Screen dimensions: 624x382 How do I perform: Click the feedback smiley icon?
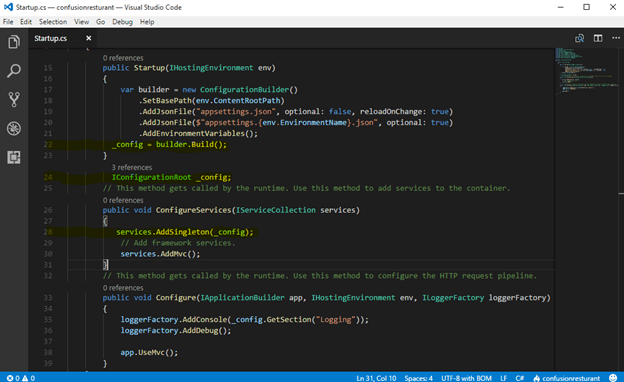(x=613, y=378)
